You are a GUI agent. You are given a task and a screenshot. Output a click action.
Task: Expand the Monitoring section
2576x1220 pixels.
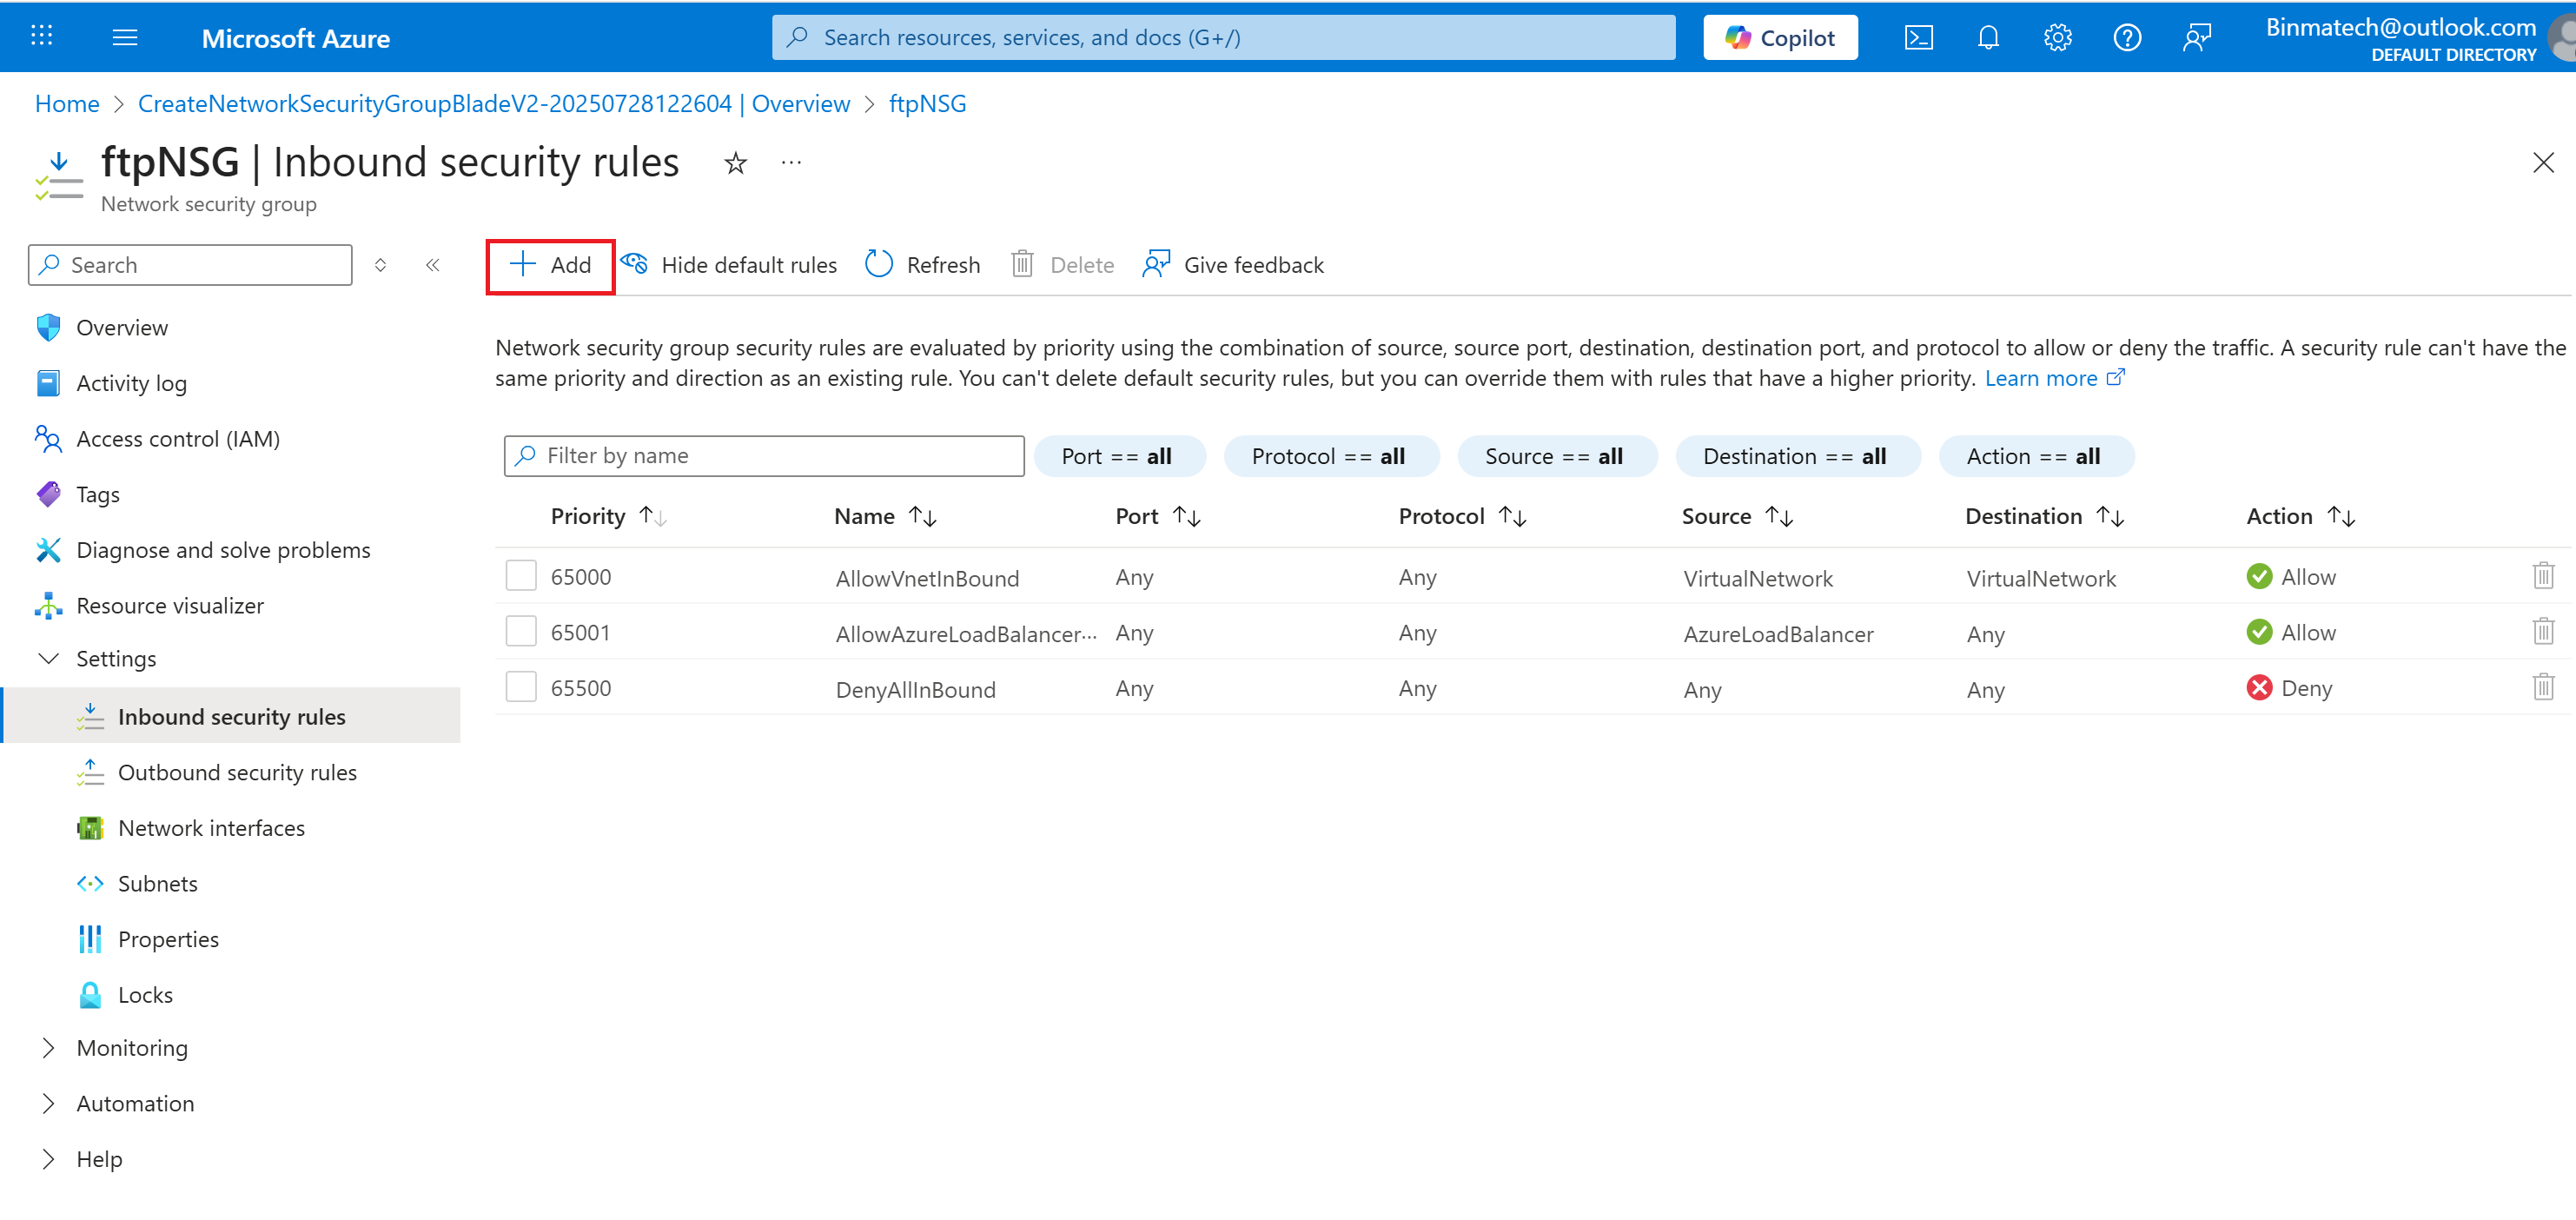pyautogui.click(x=48, y=1048)
